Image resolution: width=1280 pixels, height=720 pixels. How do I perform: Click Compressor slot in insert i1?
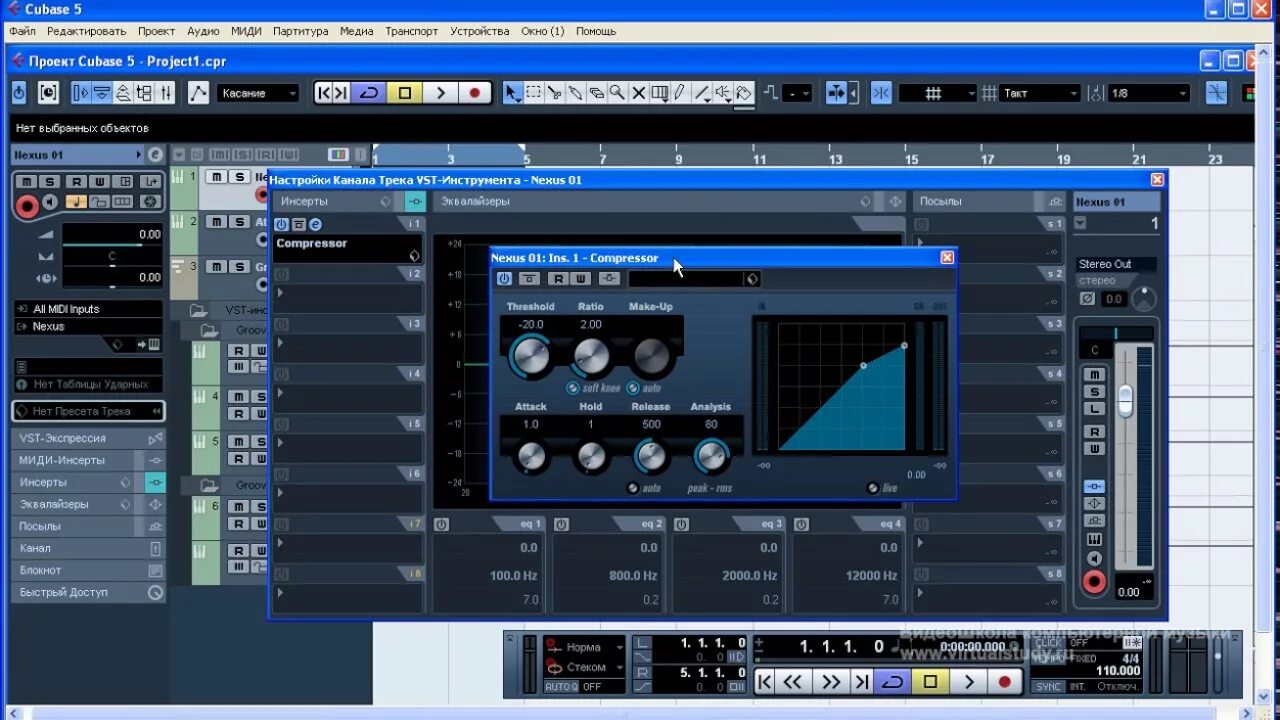(x=348, y=248)
